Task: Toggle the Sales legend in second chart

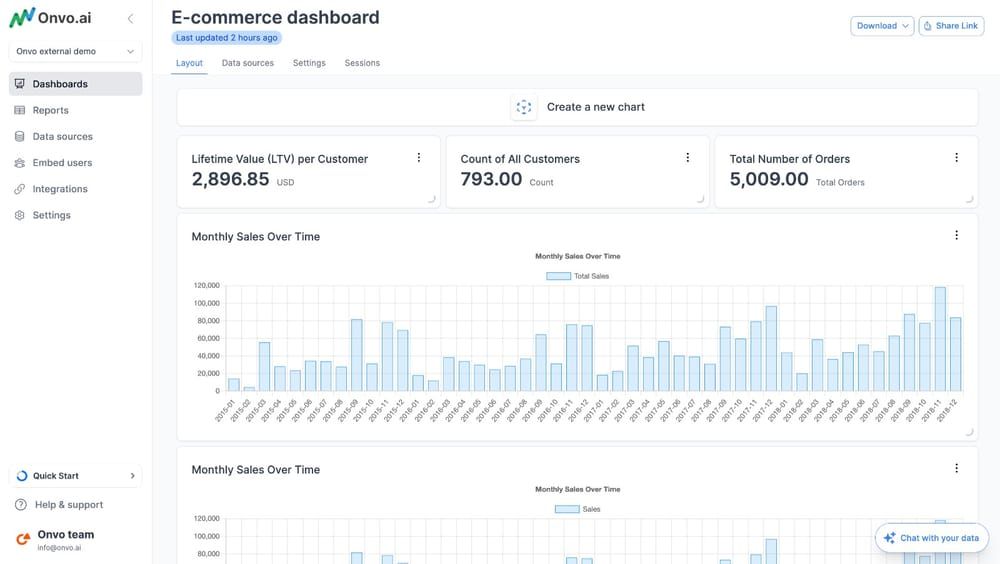Action: [x=577, y=509]
